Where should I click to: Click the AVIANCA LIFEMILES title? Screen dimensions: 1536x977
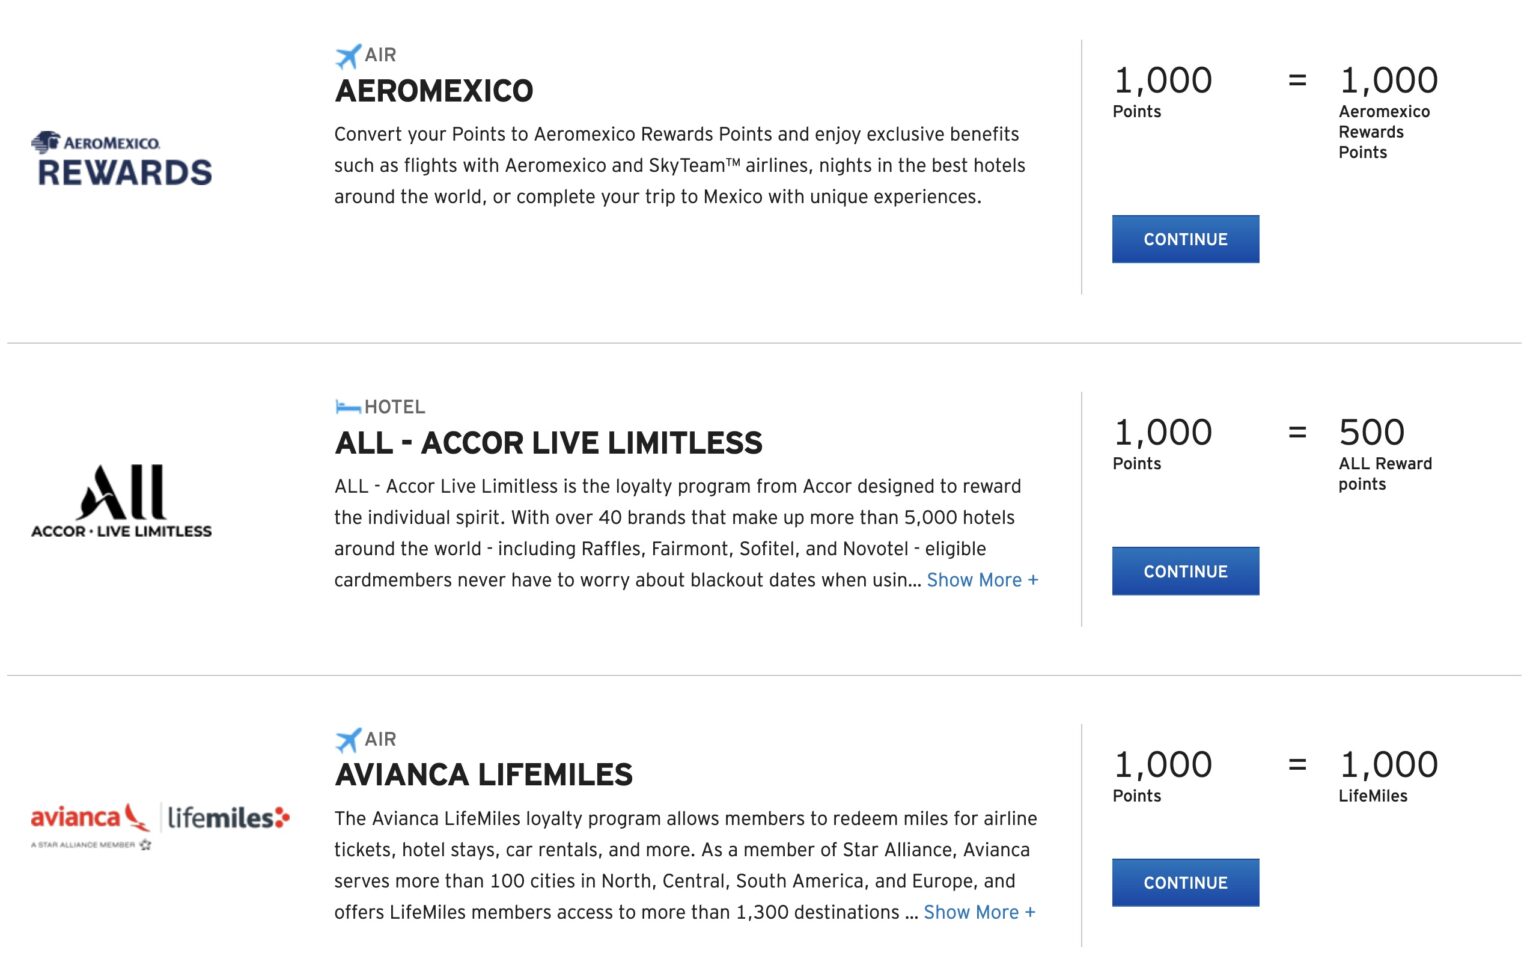484,774
